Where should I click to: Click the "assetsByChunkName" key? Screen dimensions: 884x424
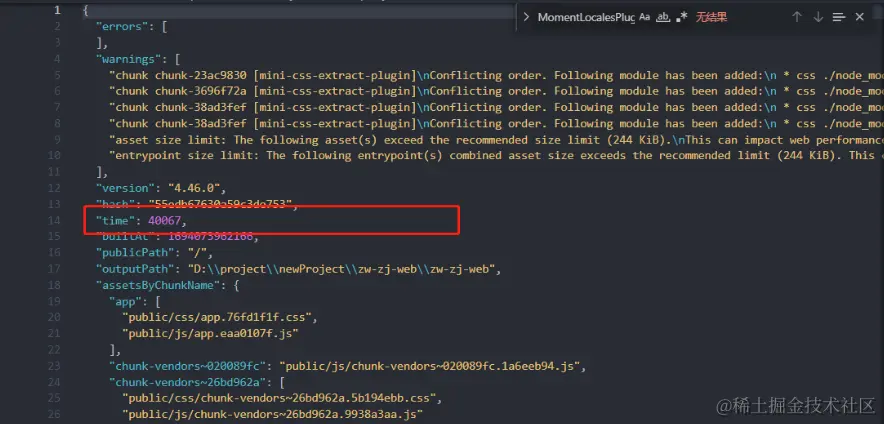158,285
